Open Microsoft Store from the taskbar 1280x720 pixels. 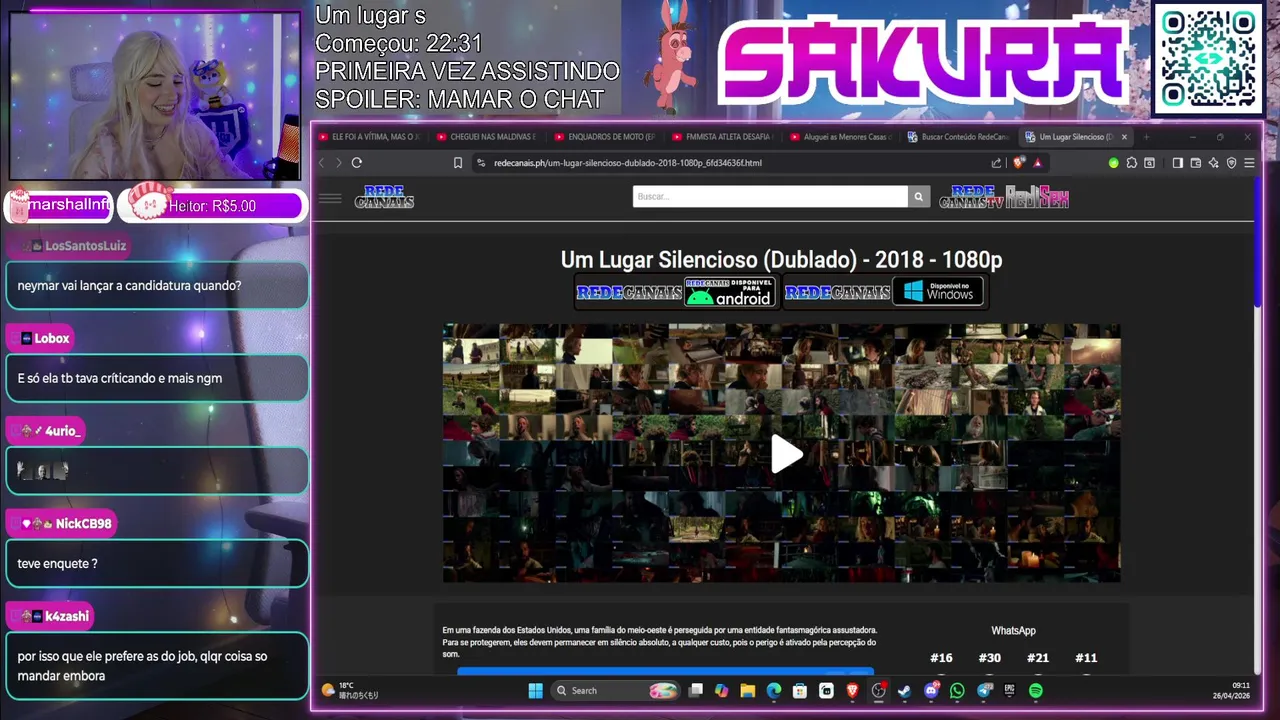799,690
